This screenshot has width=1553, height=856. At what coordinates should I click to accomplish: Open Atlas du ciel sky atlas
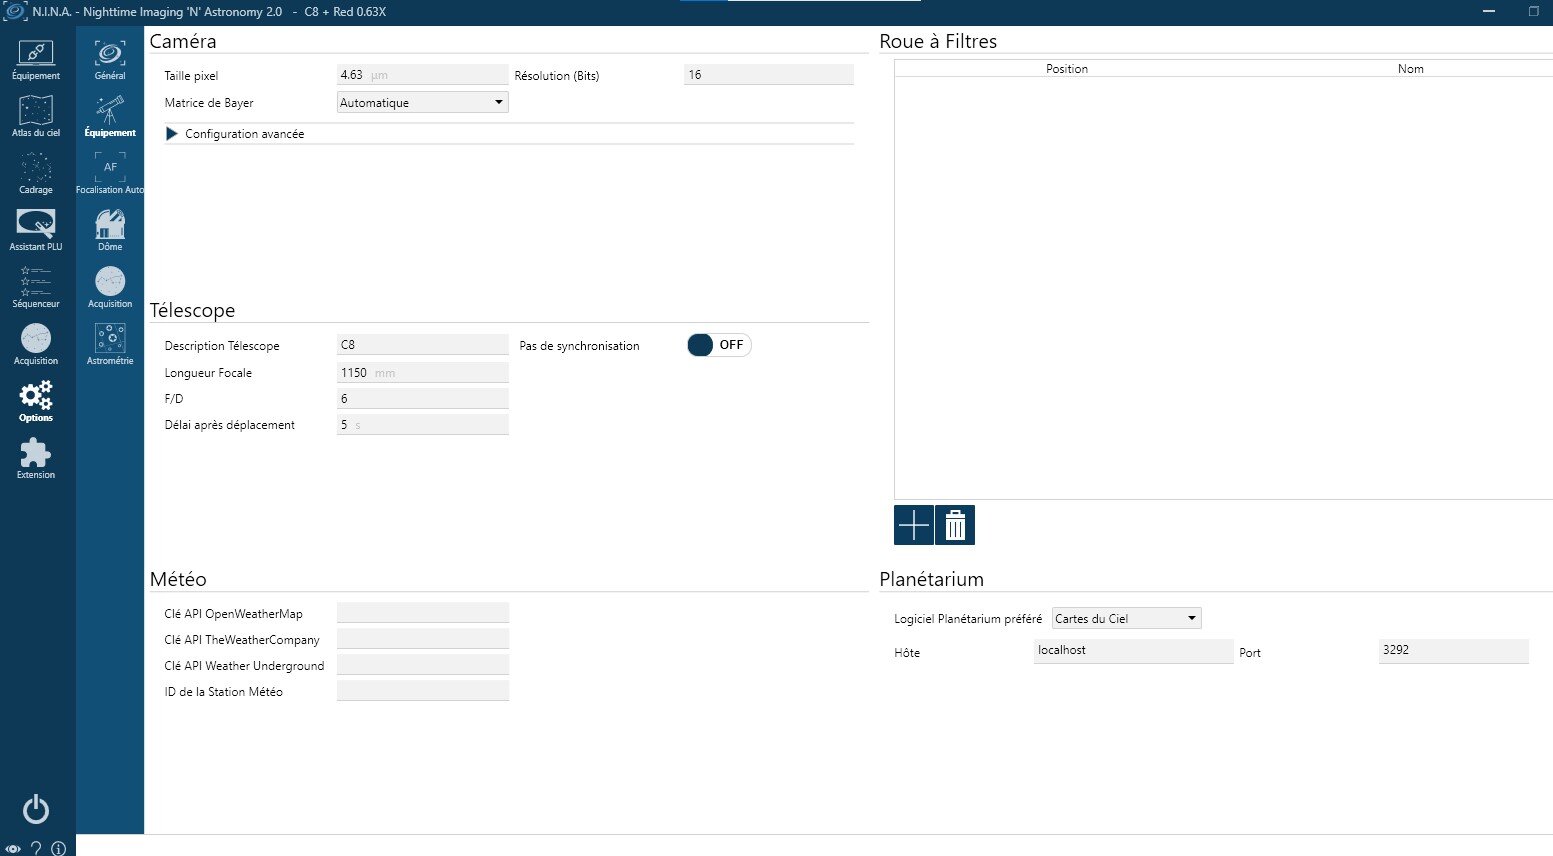coord(36,117)
